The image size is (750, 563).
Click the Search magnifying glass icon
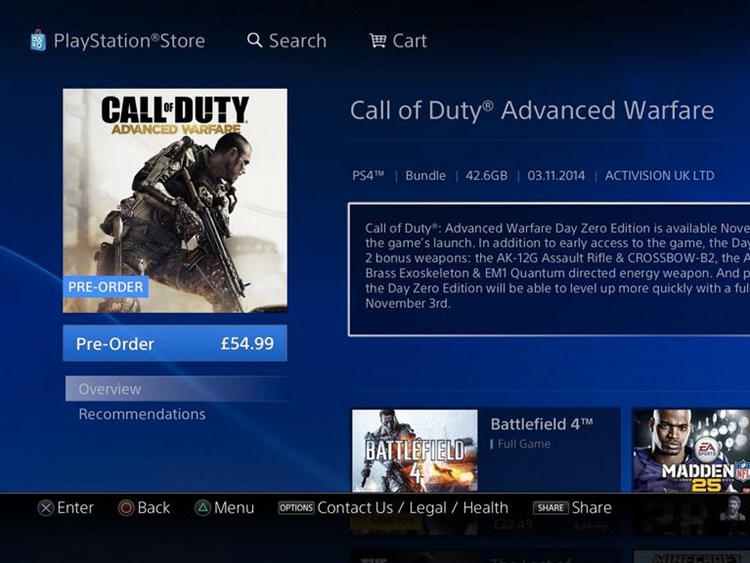[x=254, y=40]
